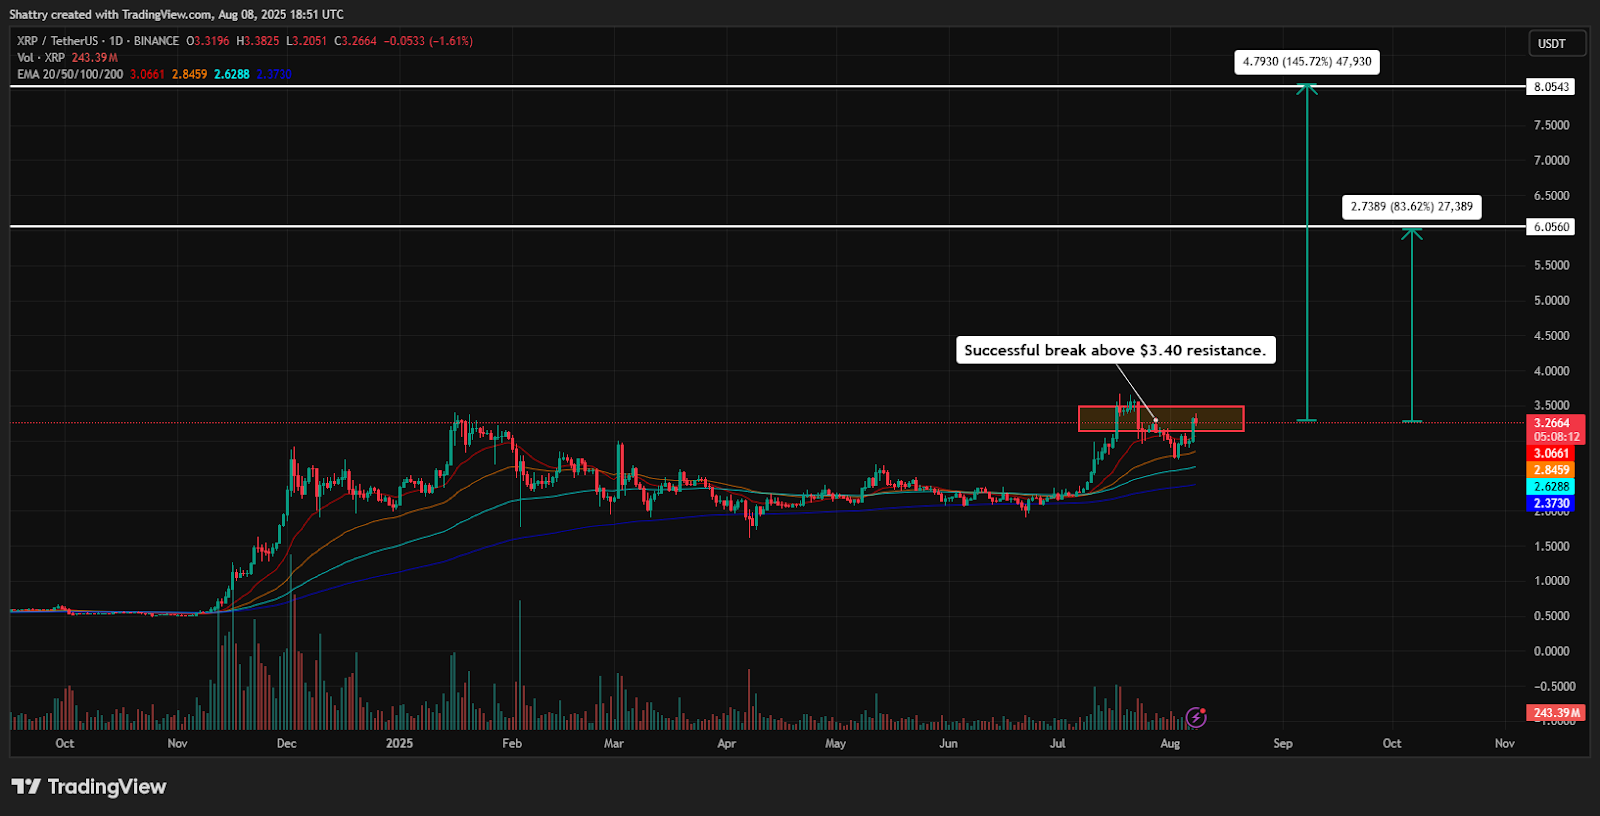Click the 2.7389 (83.62%) measurement label
This screenshot has height=816, width=1600.
[x=1411, y=207]
